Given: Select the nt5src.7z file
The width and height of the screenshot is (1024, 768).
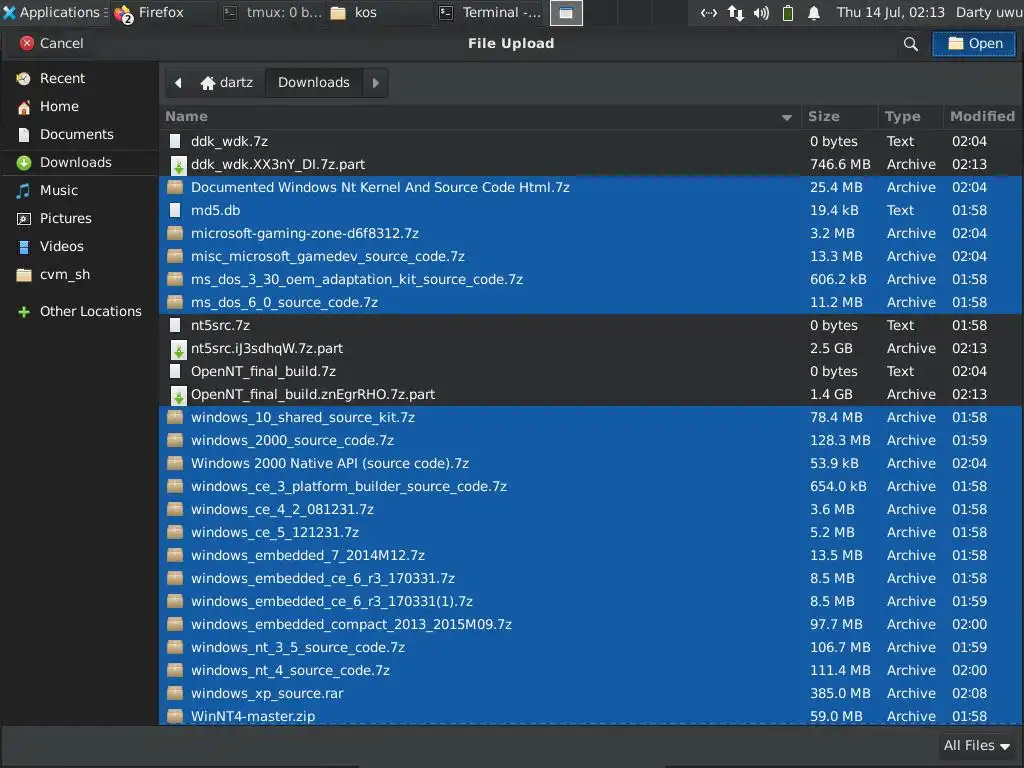Looking at the screenshot, I should click(x=591, y=325).
